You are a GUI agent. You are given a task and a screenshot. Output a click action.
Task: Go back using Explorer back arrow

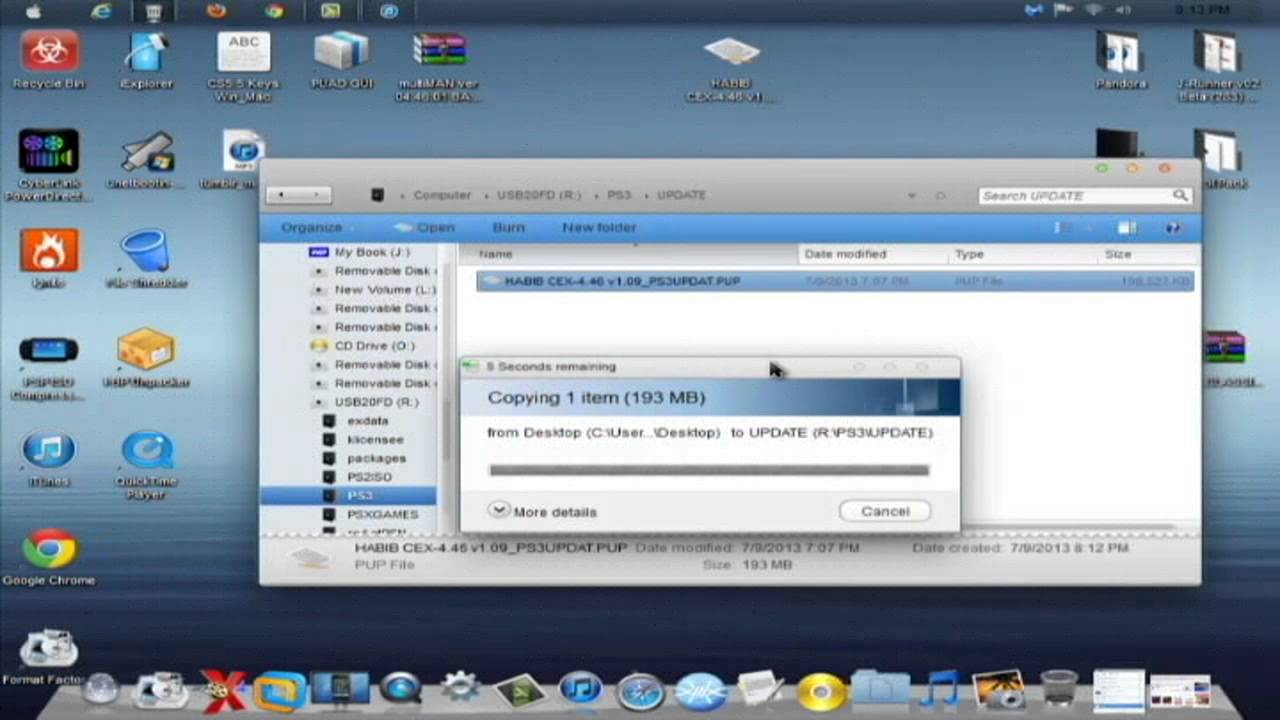(283, 194)
